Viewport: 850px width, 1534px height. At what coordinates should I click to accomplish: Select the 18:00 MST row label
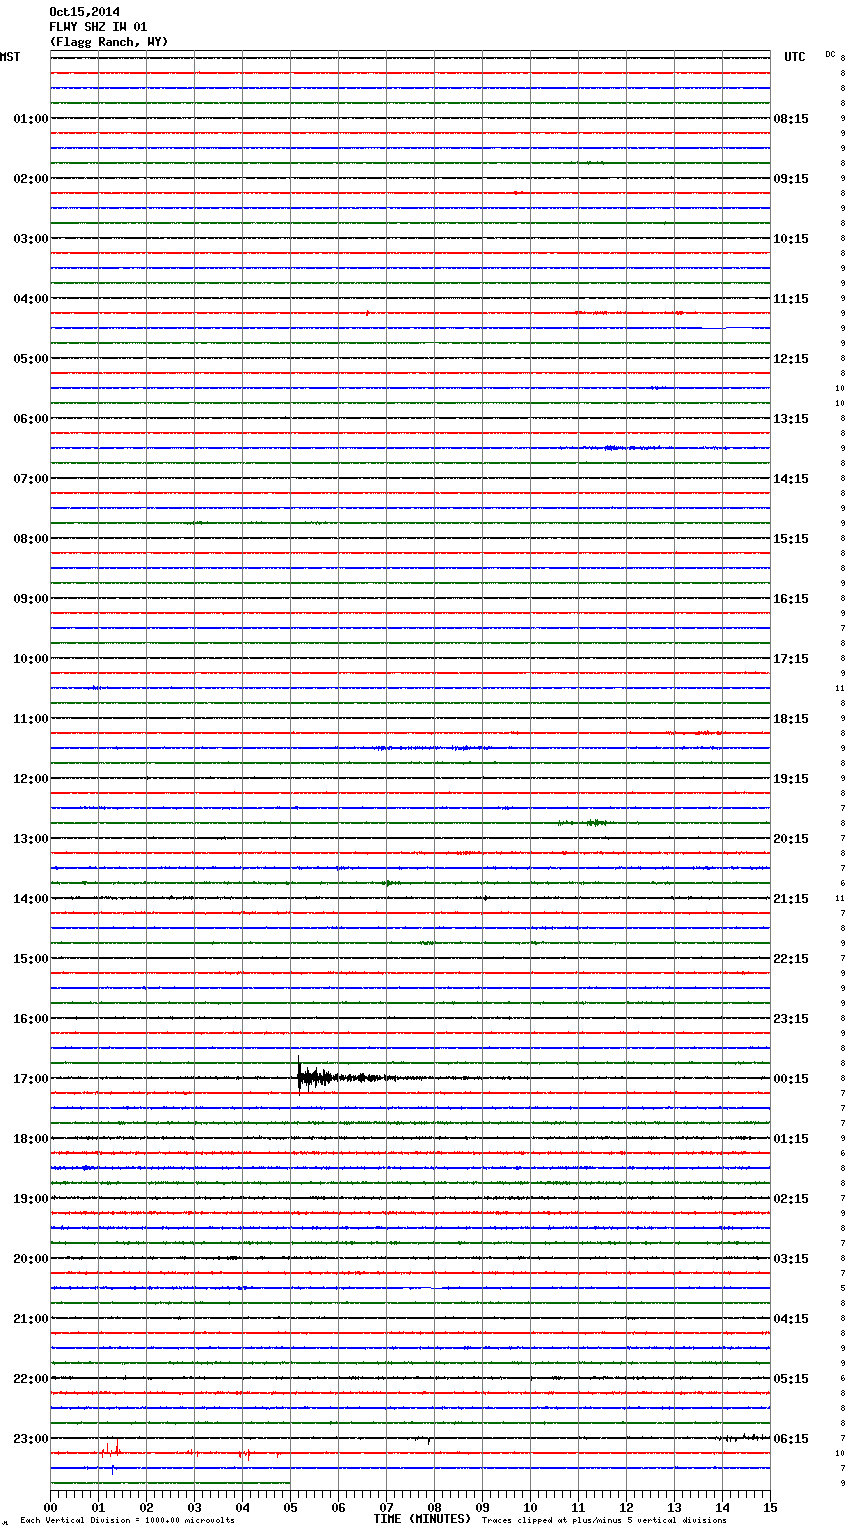pyautogui.click(x=31, y=1139)
